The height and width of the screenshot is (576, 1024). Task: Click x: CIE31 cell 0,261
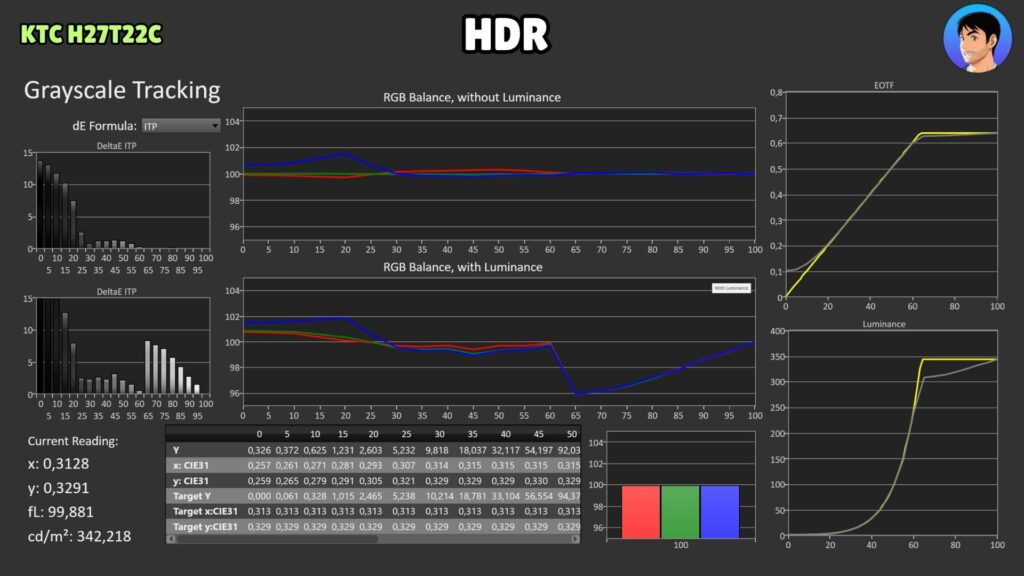pyautogui.click(x=287, y=465)
